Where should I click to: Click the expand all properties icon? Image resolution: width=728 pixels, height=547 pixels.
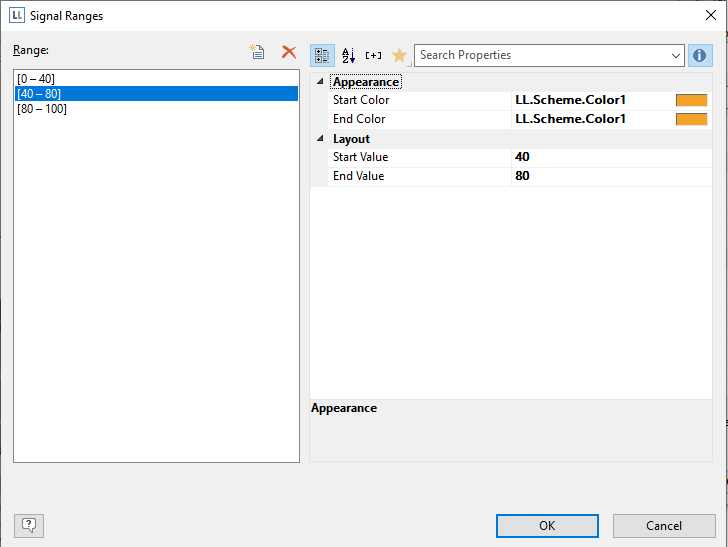[373, 56]
